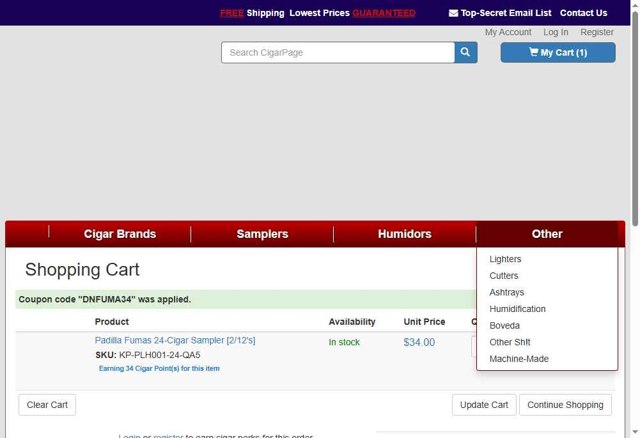Click the envelope icon for email list
This screenshot has height=438, width=640.
[453, 13]
